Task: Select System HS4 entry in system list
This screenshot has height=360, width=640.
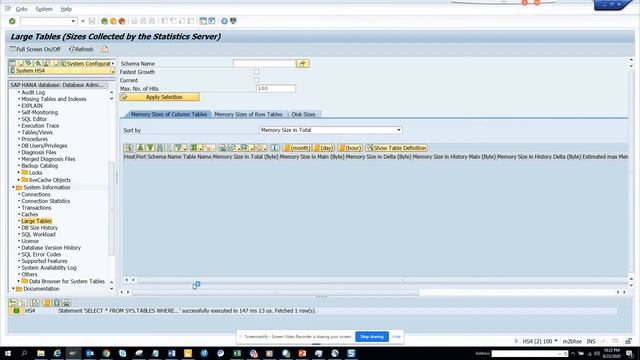Action: (x=61, y=71)
